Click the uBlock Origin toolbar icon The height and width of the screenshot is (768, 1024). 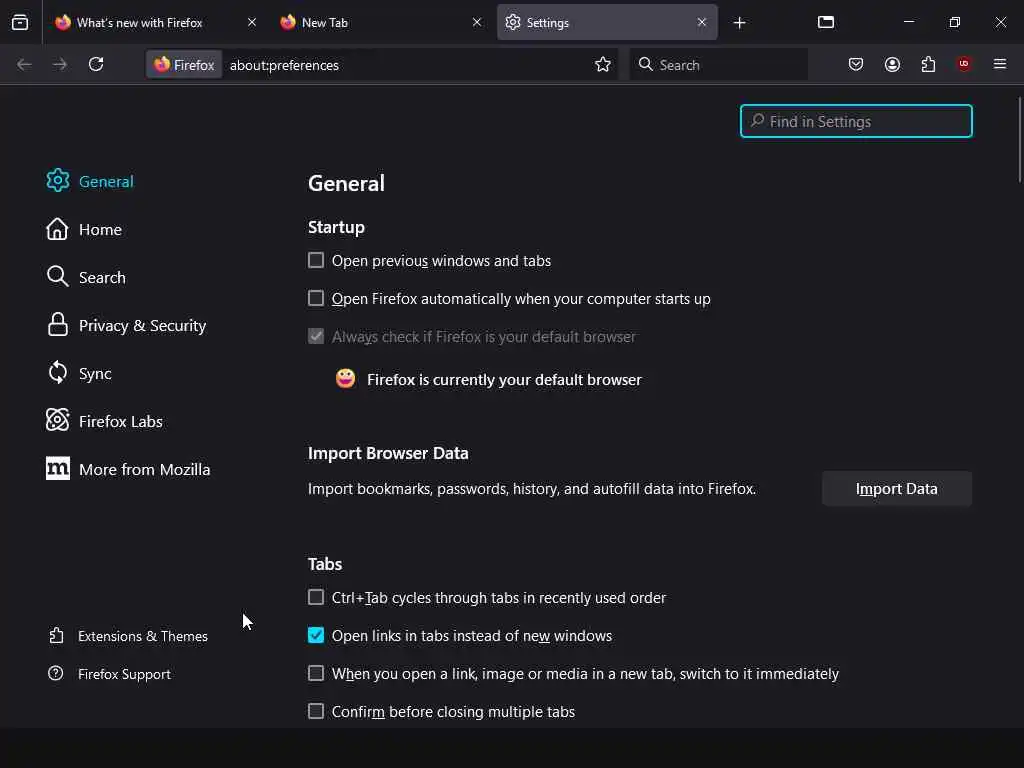964,64
